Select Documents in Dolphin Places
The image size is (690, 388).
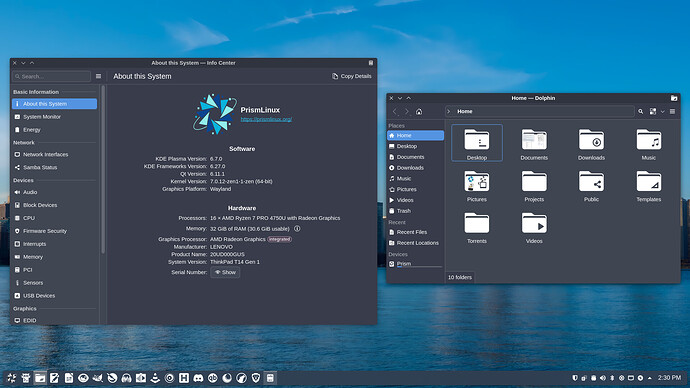pyautogui.click(x=415, y=157)
